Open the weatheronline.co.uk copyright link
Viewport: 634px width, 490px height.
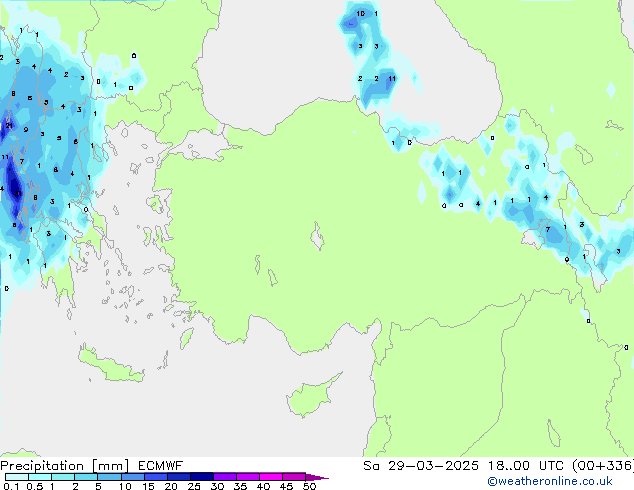[x=550, y=481]
